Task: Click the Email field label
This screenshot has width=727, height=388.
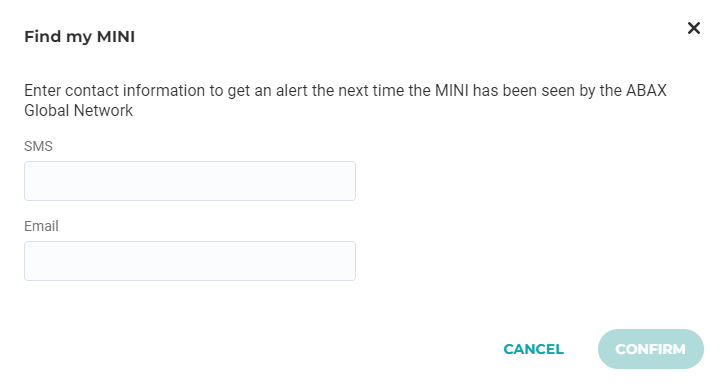Action: click(41, 226)
